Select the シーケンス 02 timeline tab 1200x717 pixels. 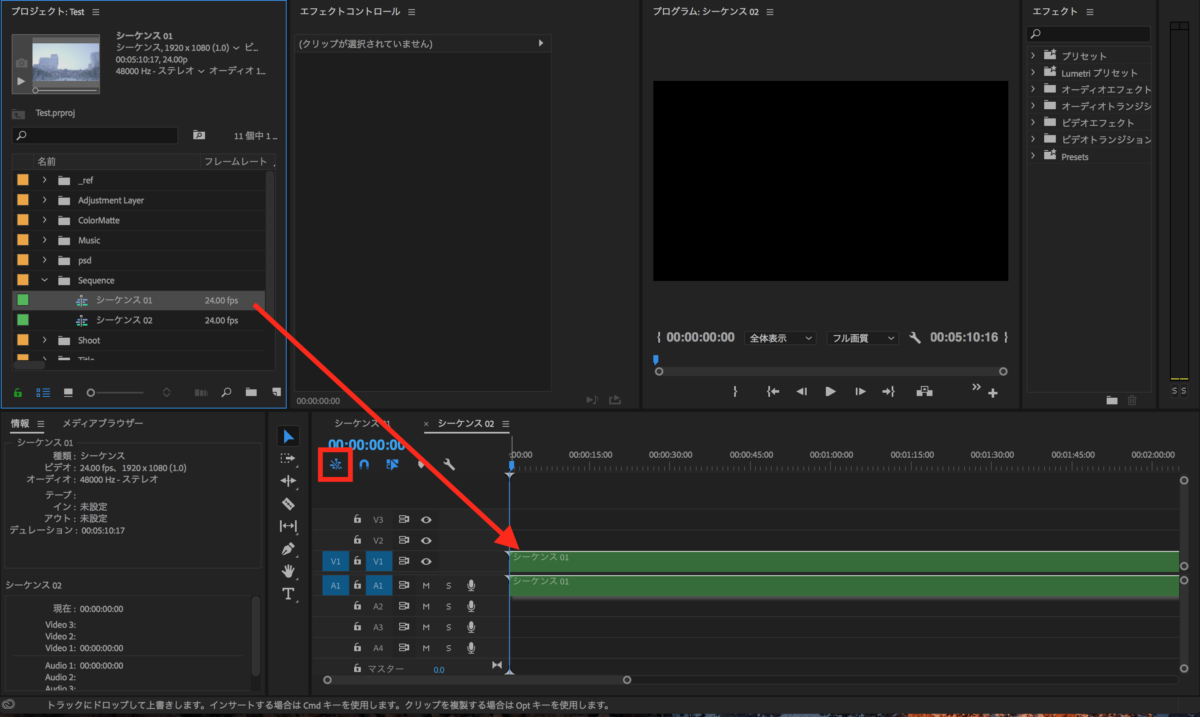point(466,424)
